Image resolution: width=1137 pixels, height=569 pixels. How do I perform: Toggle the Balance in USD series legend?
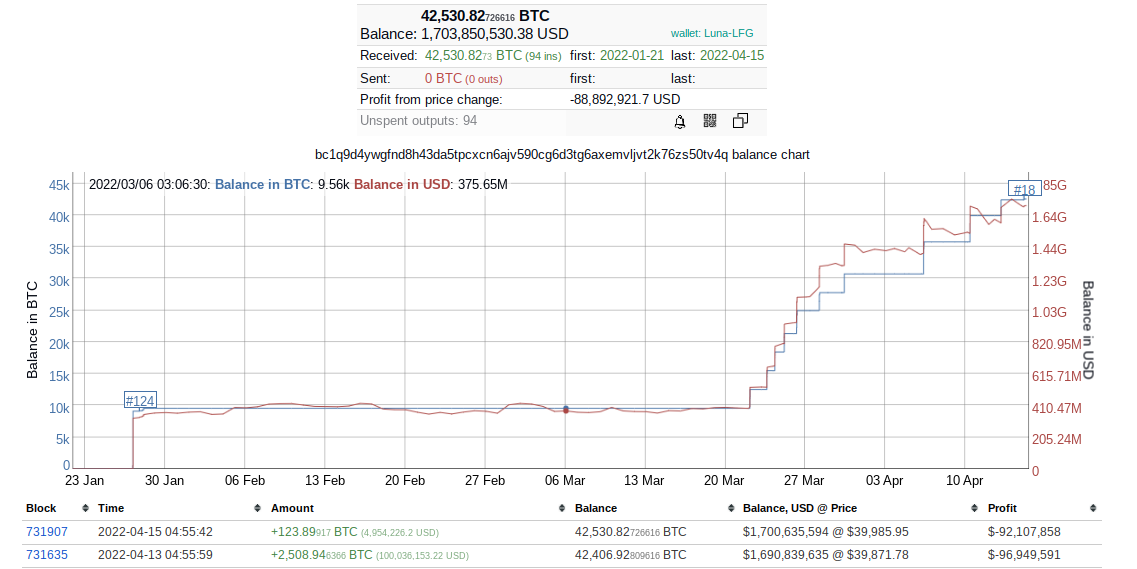pyautogui.click(x=402, y=184)
